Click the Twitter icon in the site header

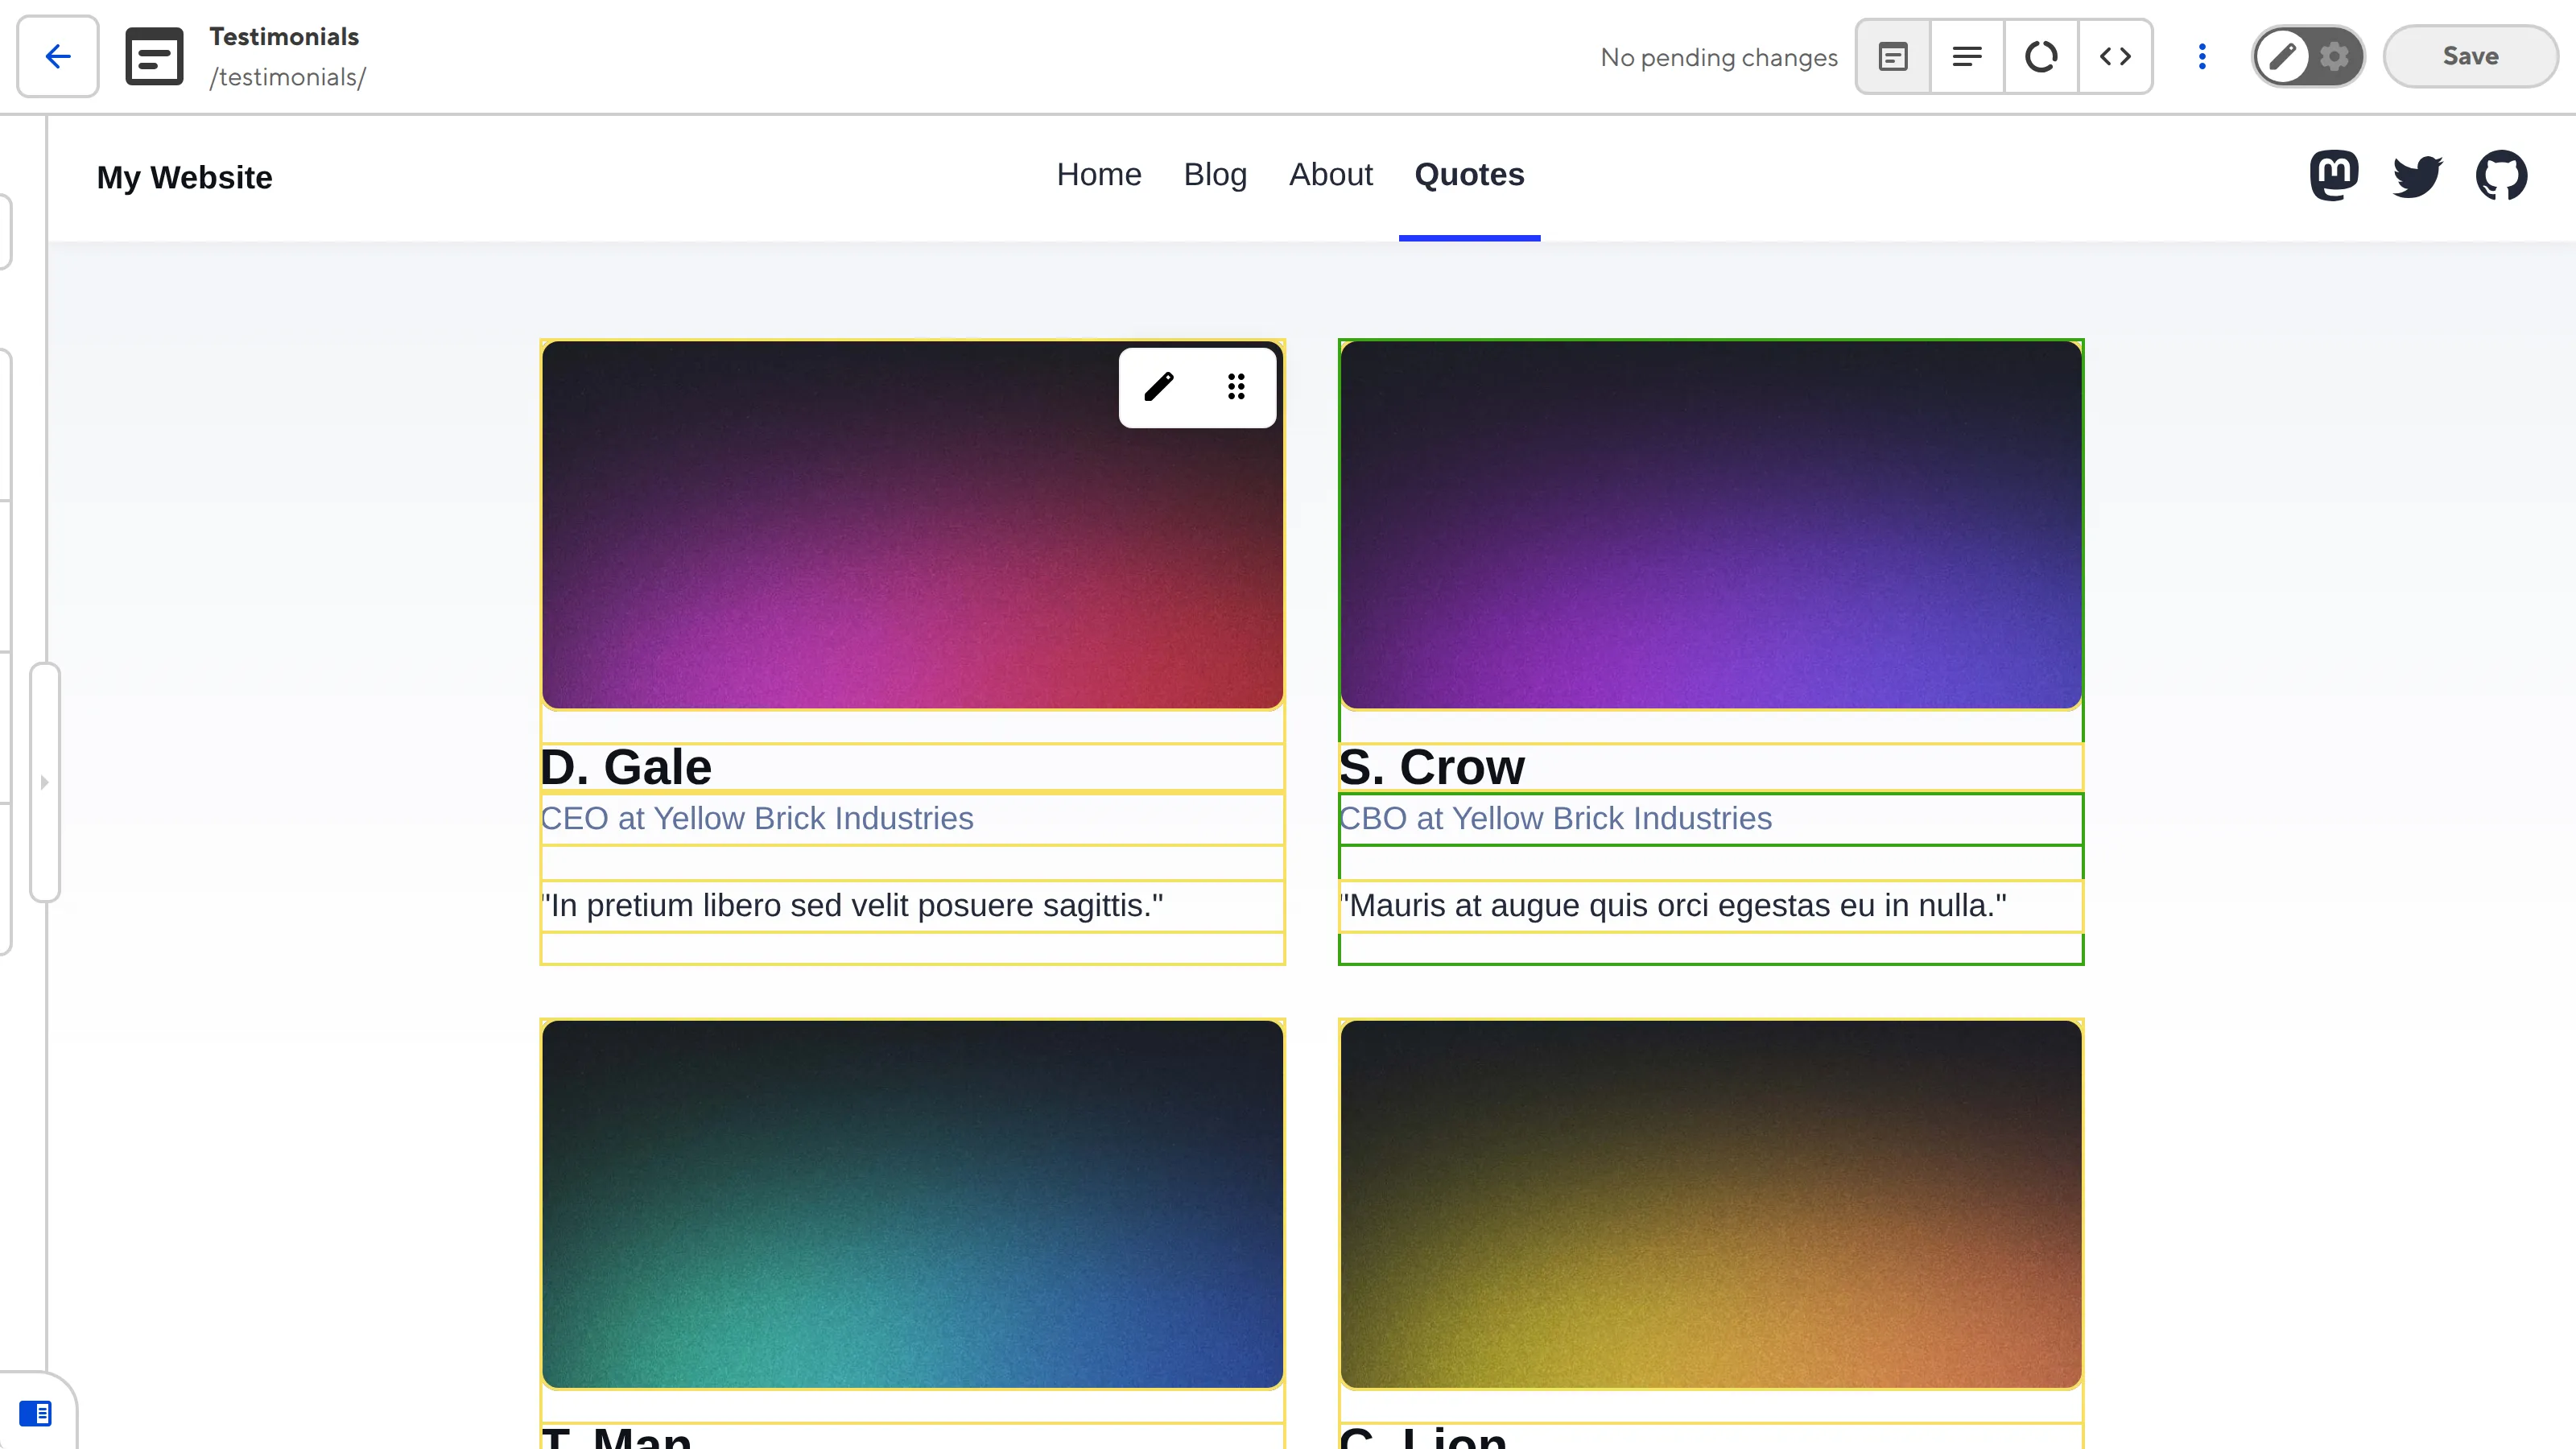pyautogui.click(x=2419, y=175)
